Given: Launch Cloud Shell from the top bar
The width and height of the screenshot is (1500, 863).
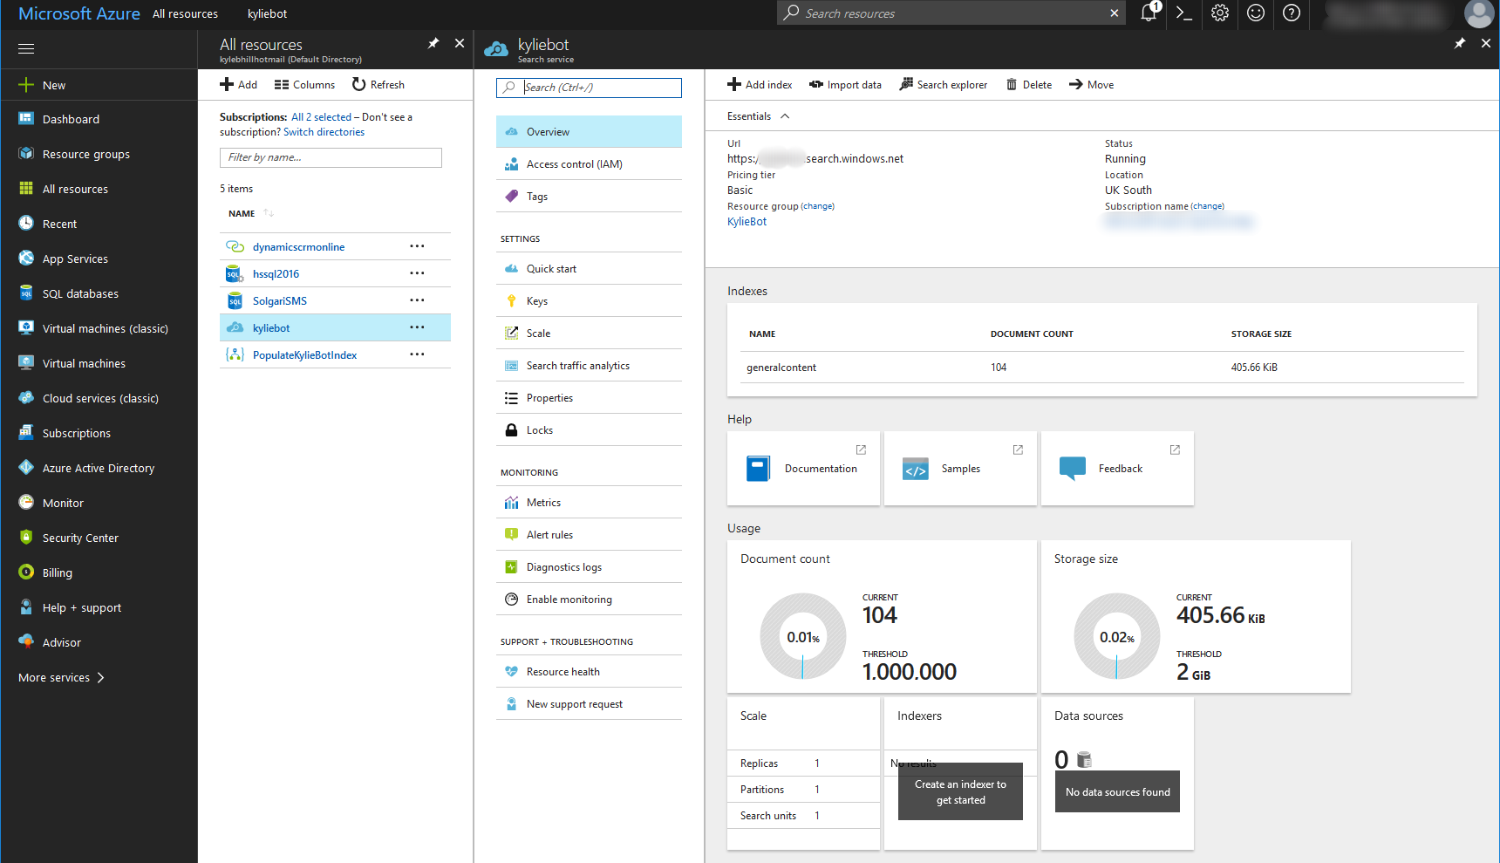Looking at the screenshot, I should (x=1184, y=13).
